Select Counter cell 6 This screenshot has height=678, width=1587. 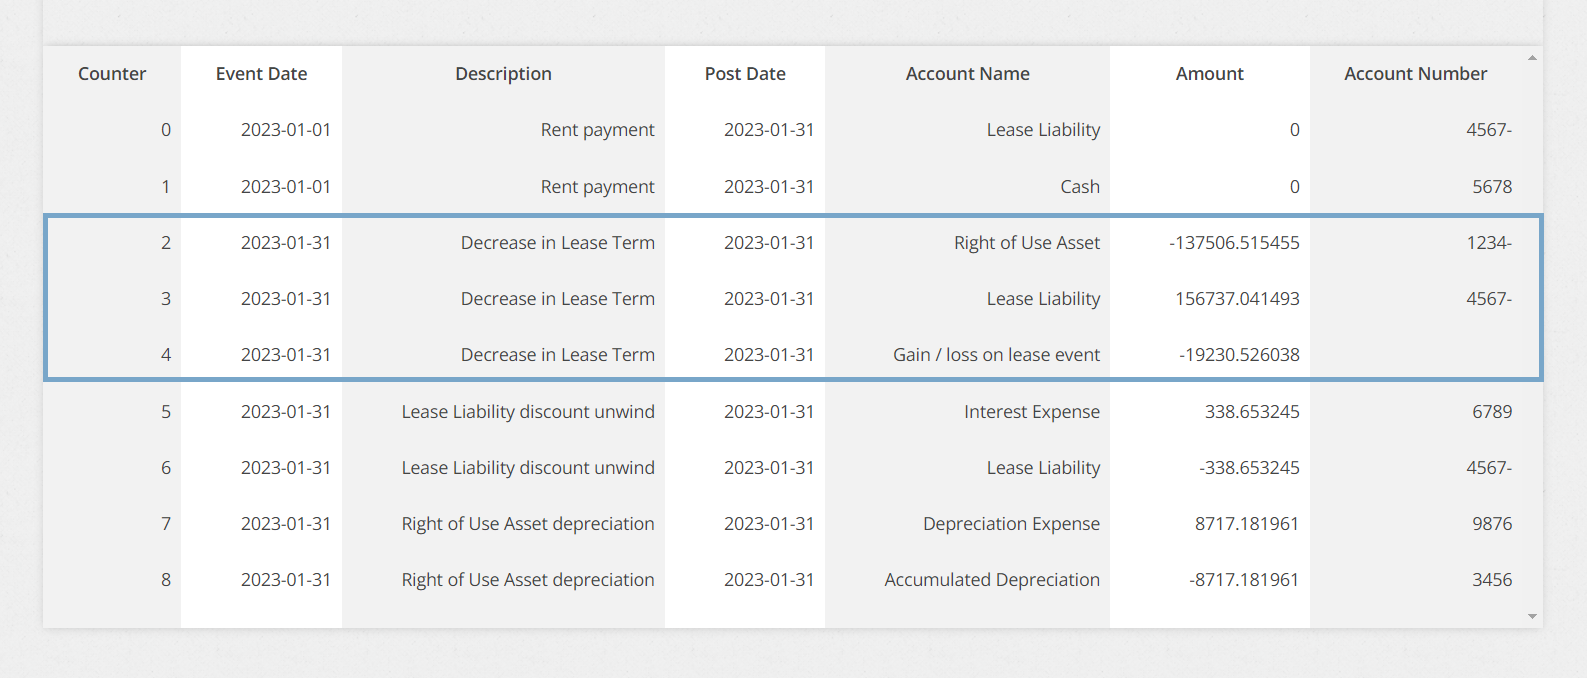click(166, 468)
